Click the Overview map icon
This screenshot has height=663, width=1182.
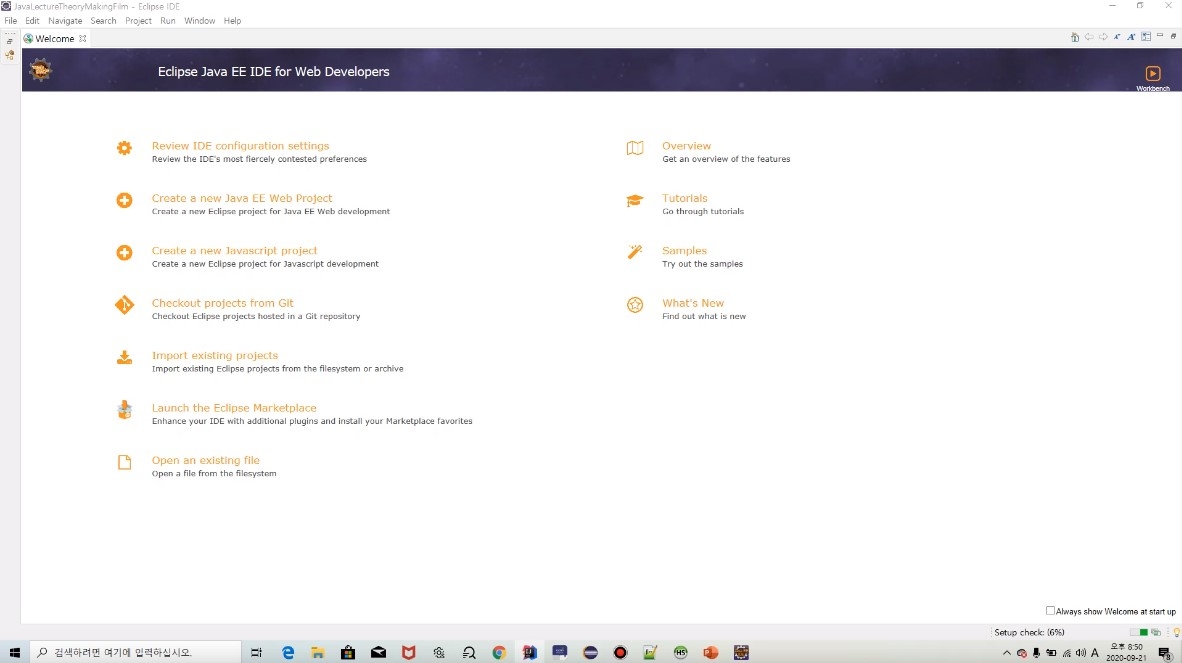click(635, 148)
